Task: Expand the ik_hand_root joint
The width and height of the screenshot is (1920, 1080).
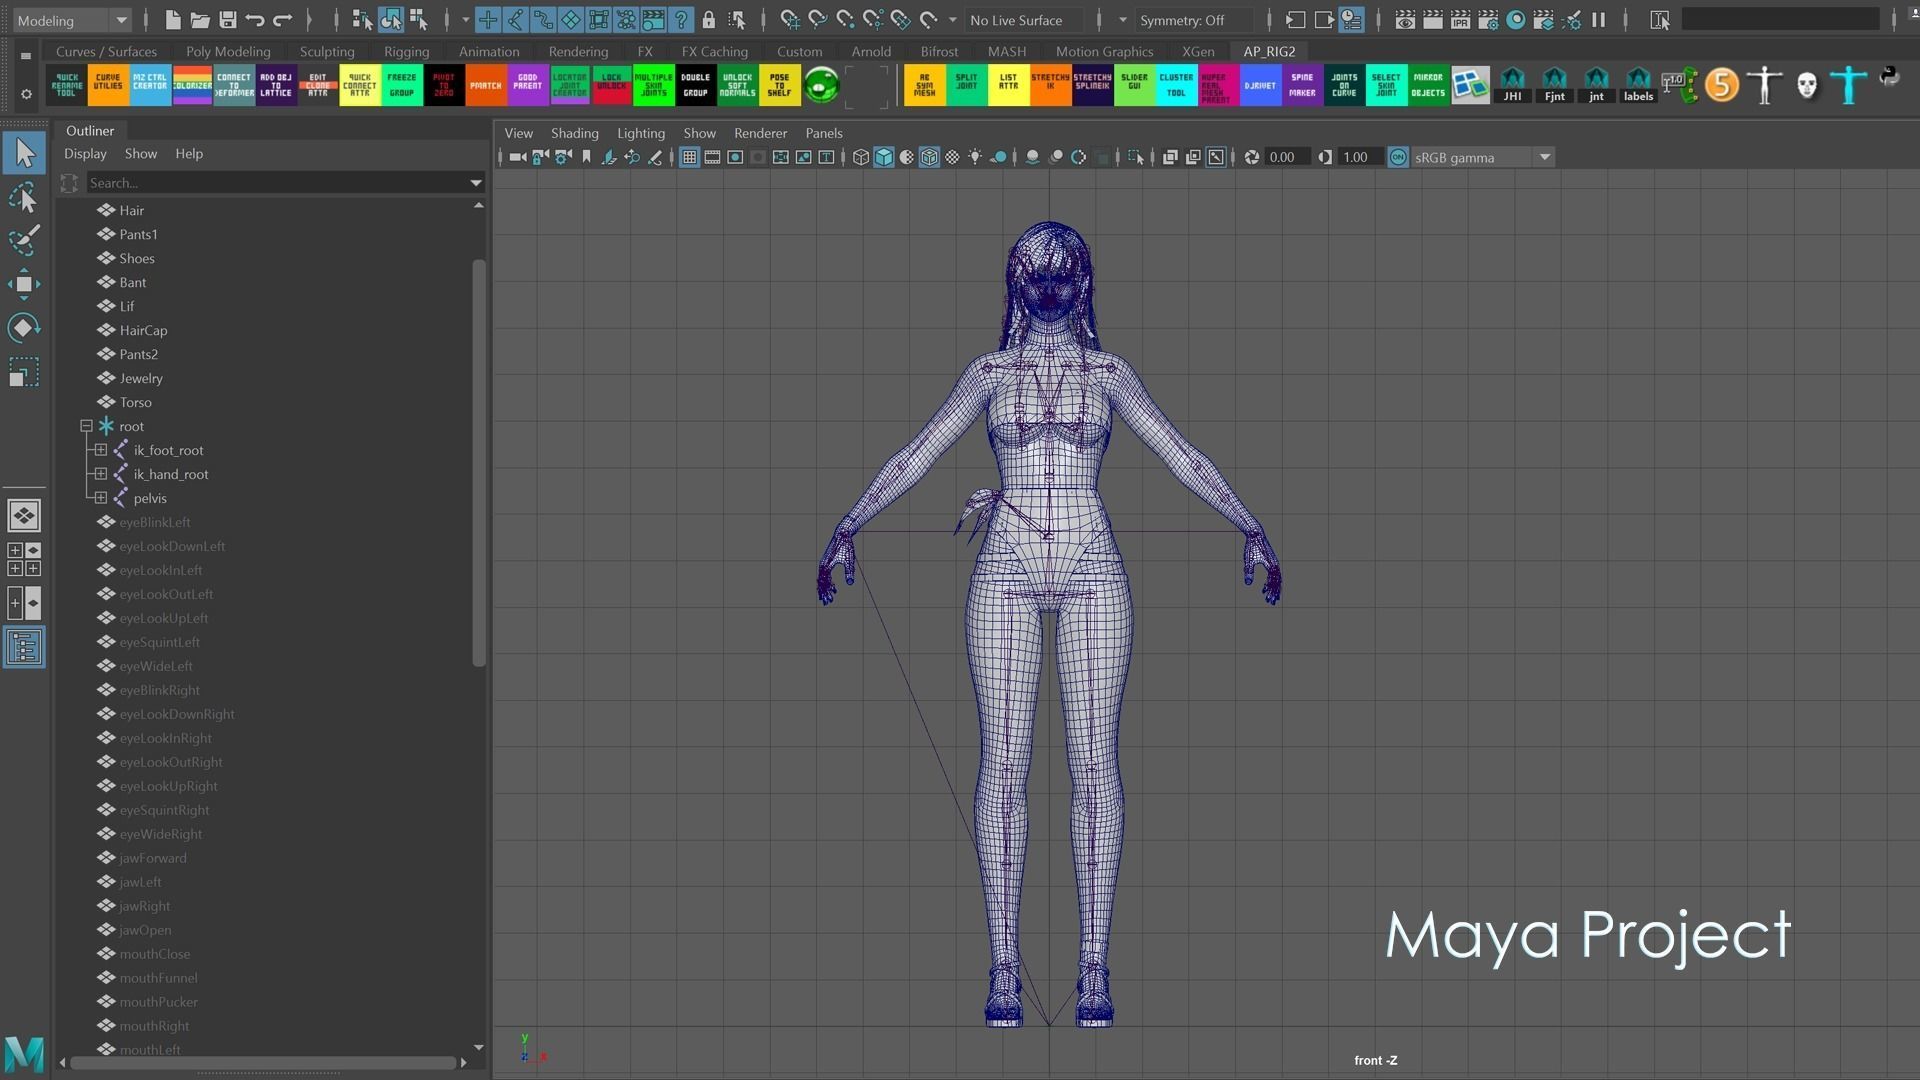Action: coord(101,474)
